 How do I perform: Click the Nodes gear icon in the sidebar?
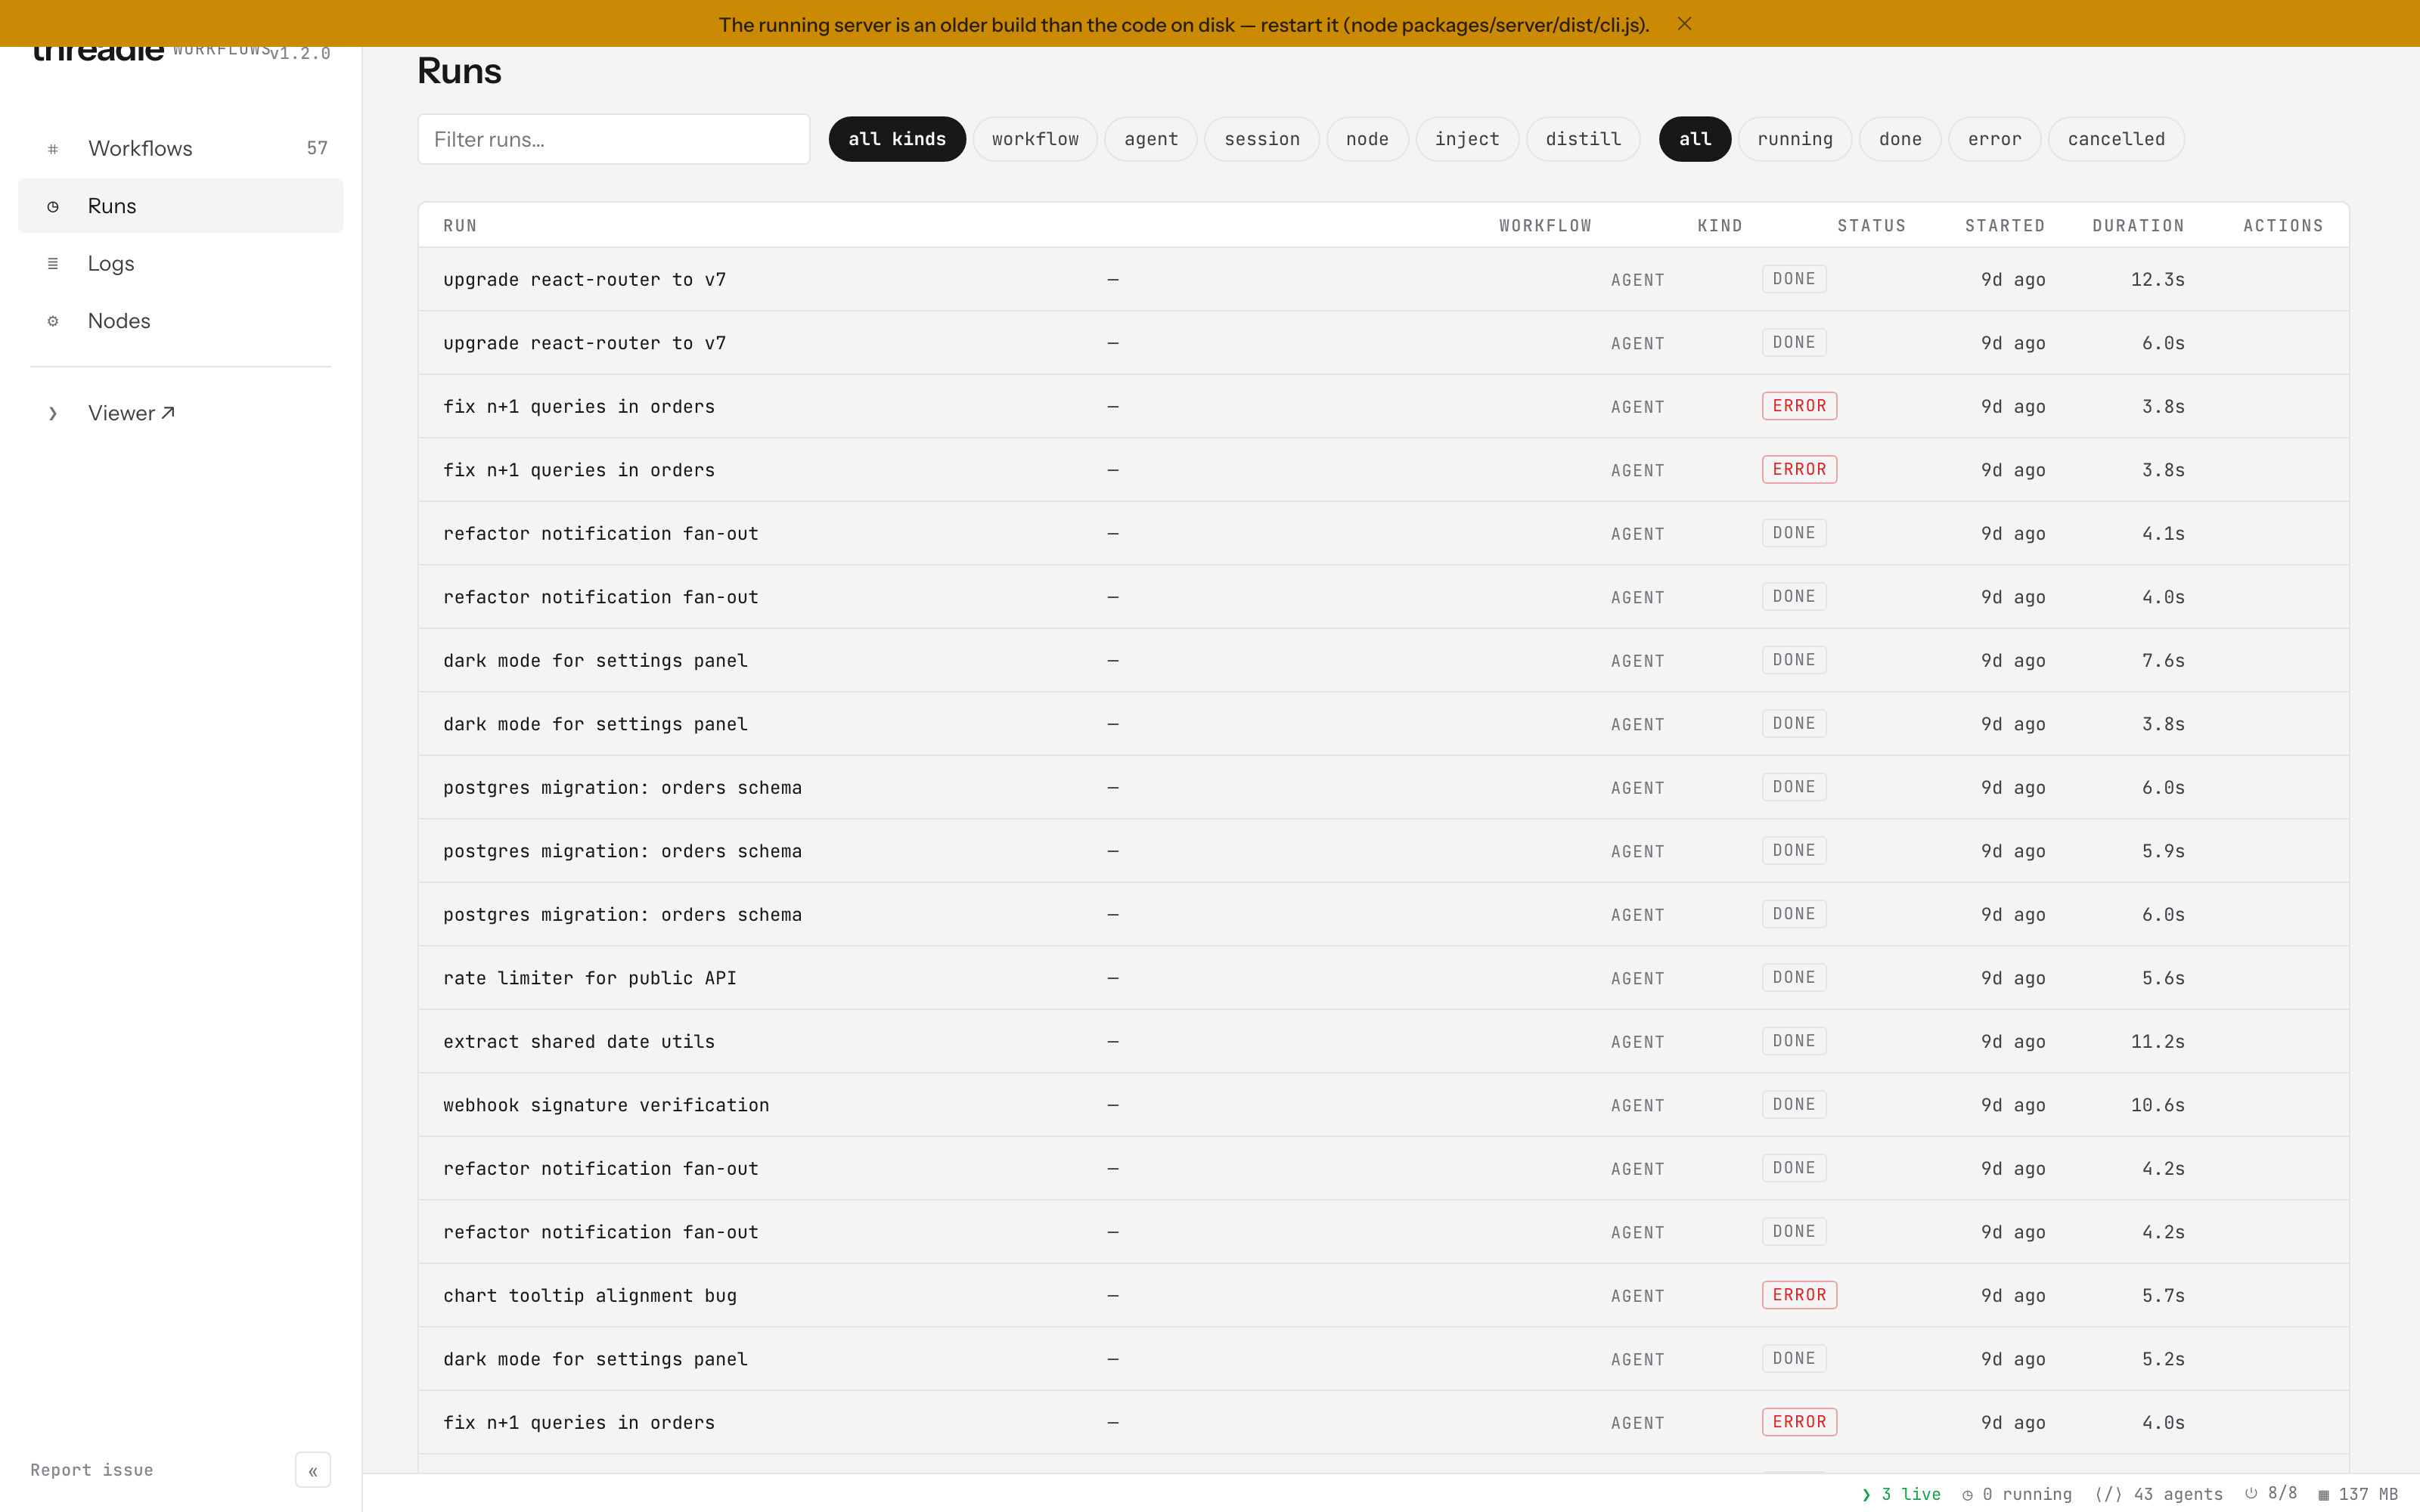tap(53, 321)
